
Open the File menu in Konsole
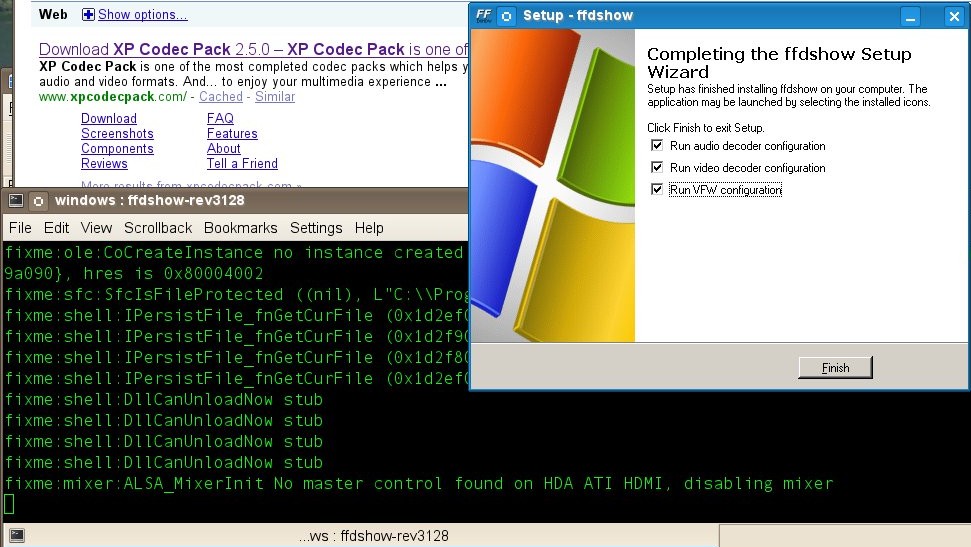20,228
